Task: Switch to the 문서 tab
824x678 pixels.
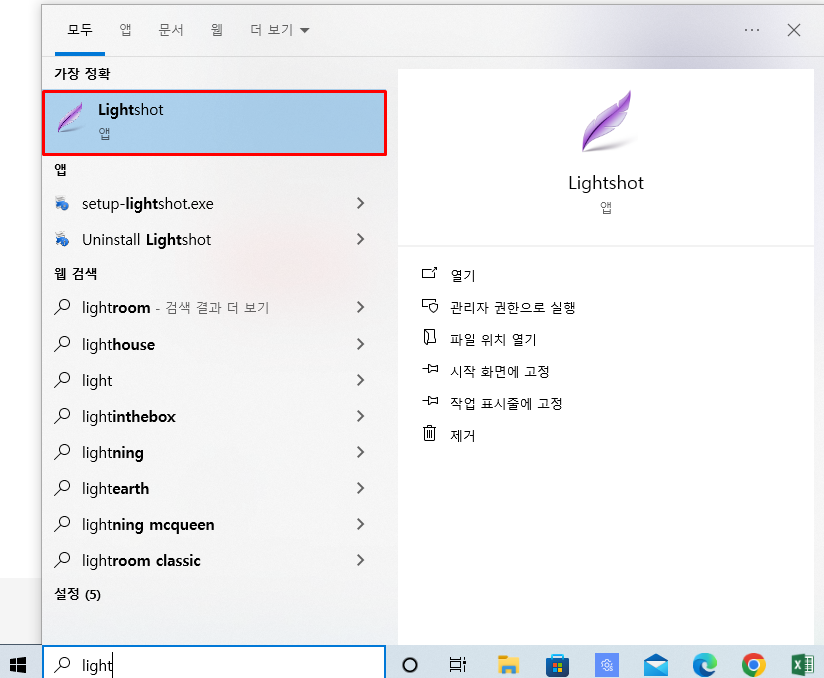Action: [171, 29]
